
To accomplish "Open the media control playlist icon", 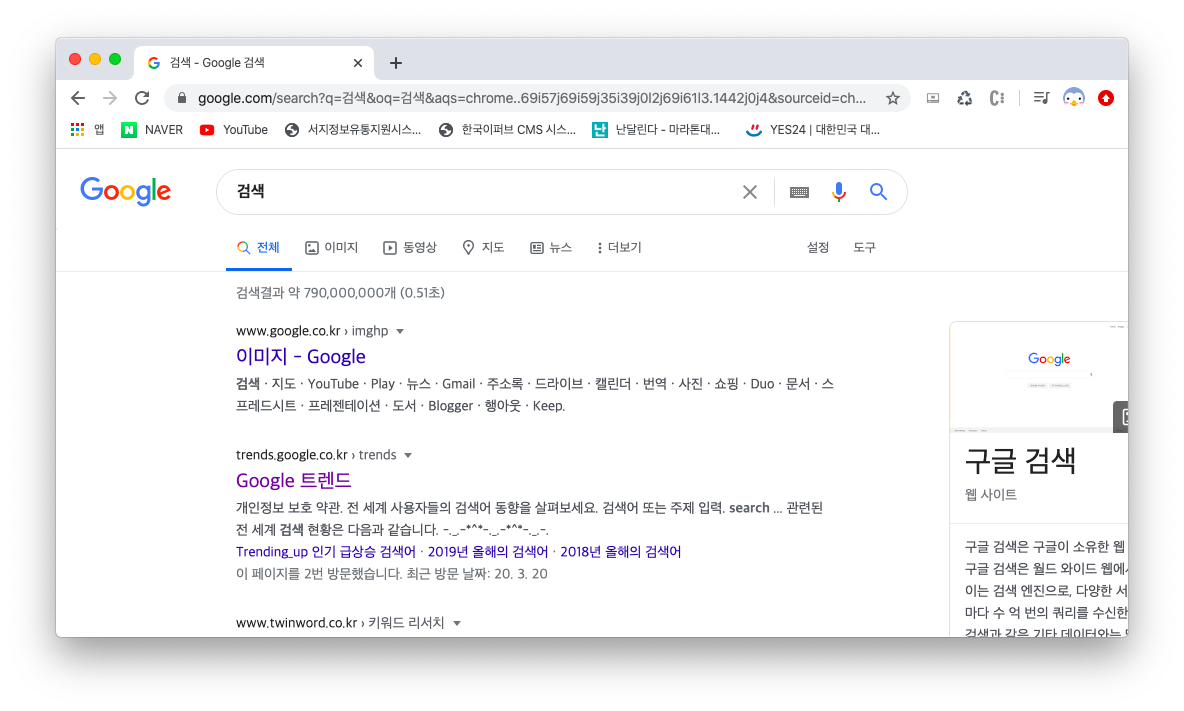I will (x=1041, y=98).
